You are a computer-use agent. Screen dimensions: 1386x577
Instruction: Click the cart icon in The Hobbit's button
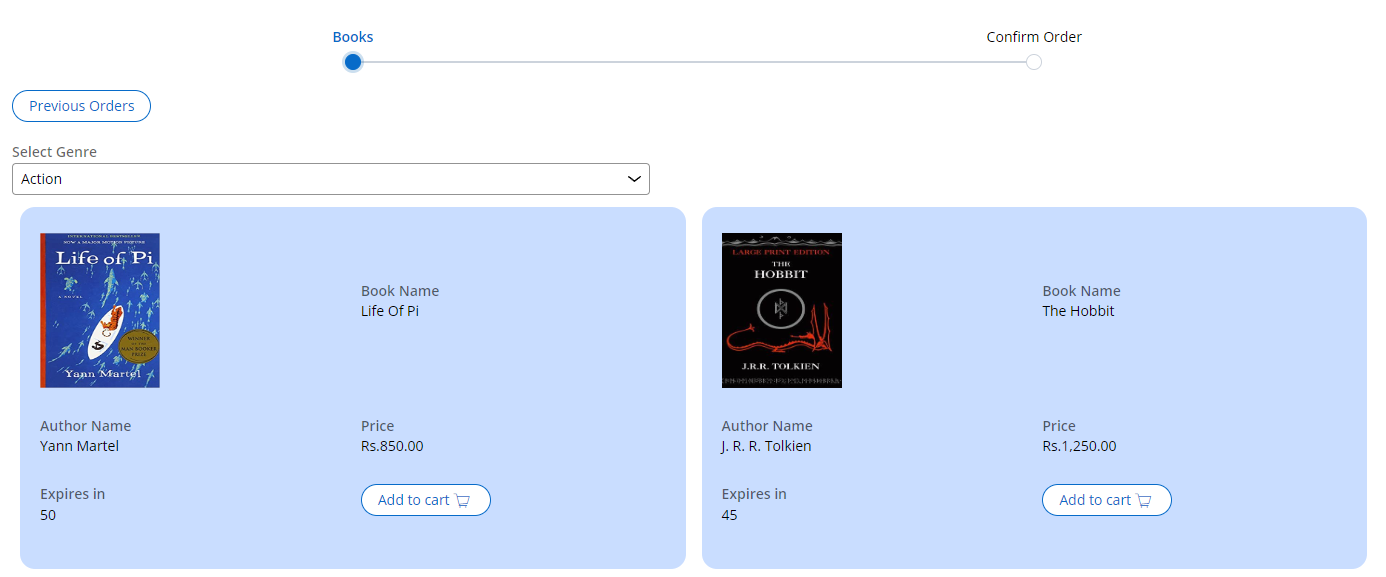tap(1144, 500)
